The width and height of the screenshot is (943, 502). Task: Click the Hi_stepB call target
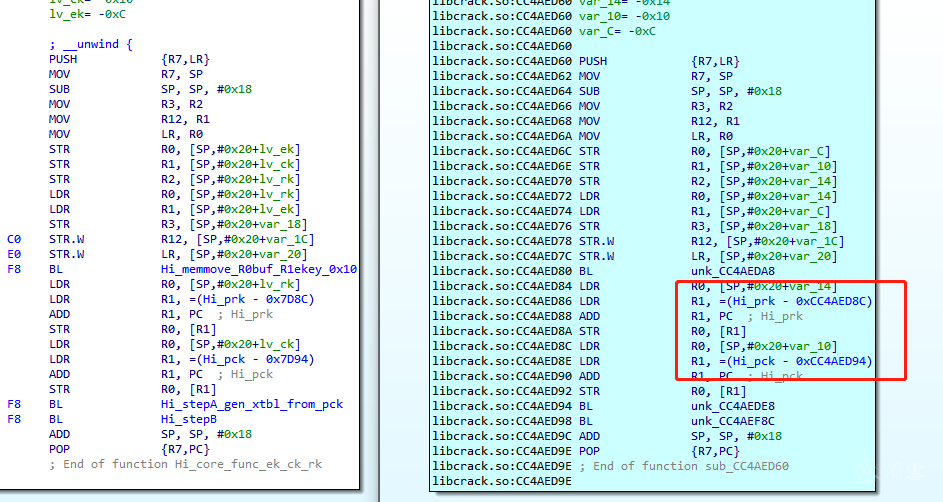[189, 420]
